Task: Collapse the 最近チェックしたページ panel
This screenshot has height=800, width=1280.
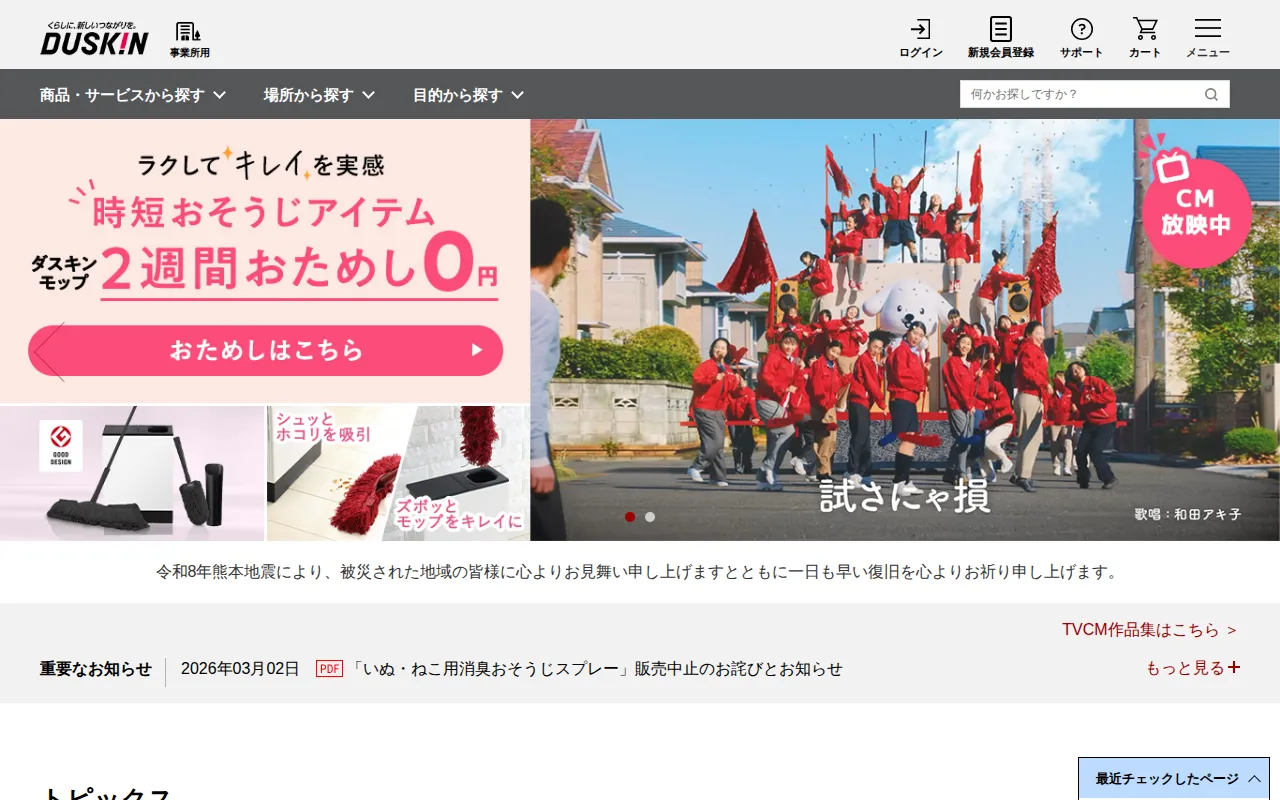Action: 1174,779
